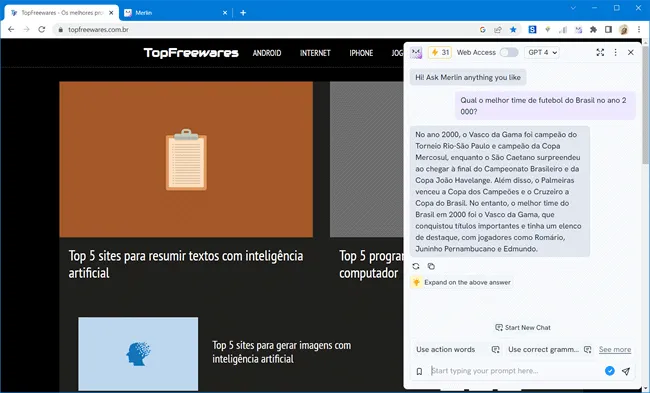Open the tab search chevron in the title bar

[573, 8]
